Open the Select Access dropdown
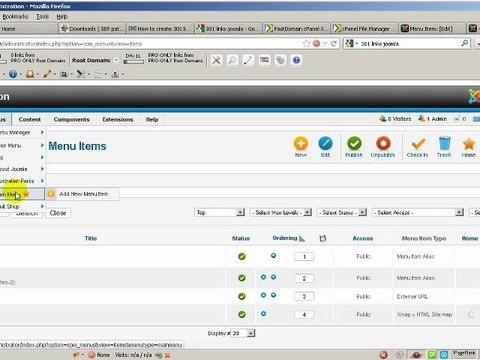Screen dimensions: 480x360 point(418,212)
